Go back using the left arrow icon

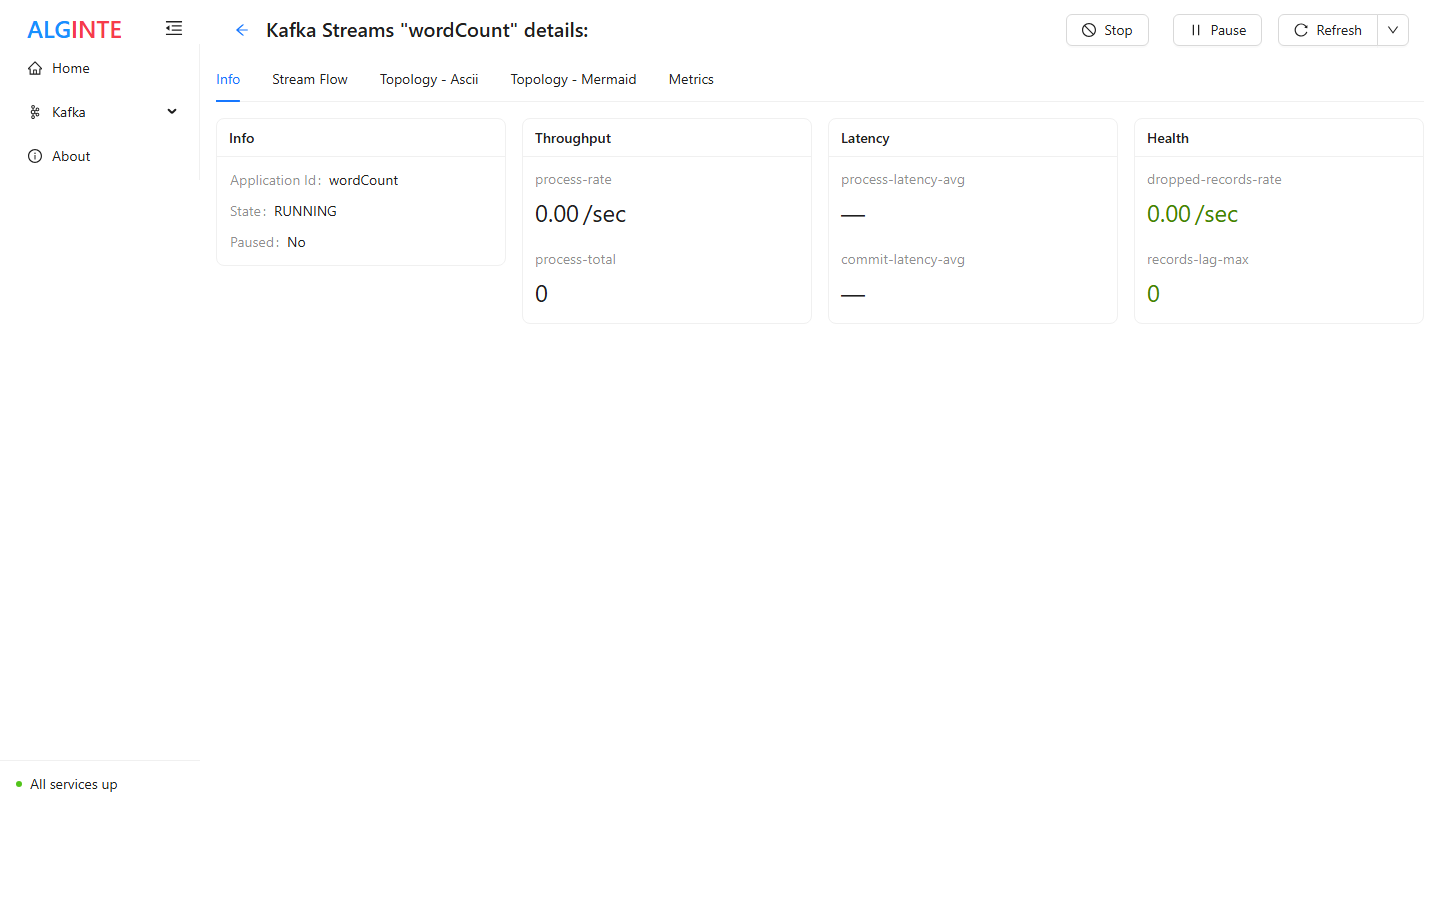pos(242,30)
